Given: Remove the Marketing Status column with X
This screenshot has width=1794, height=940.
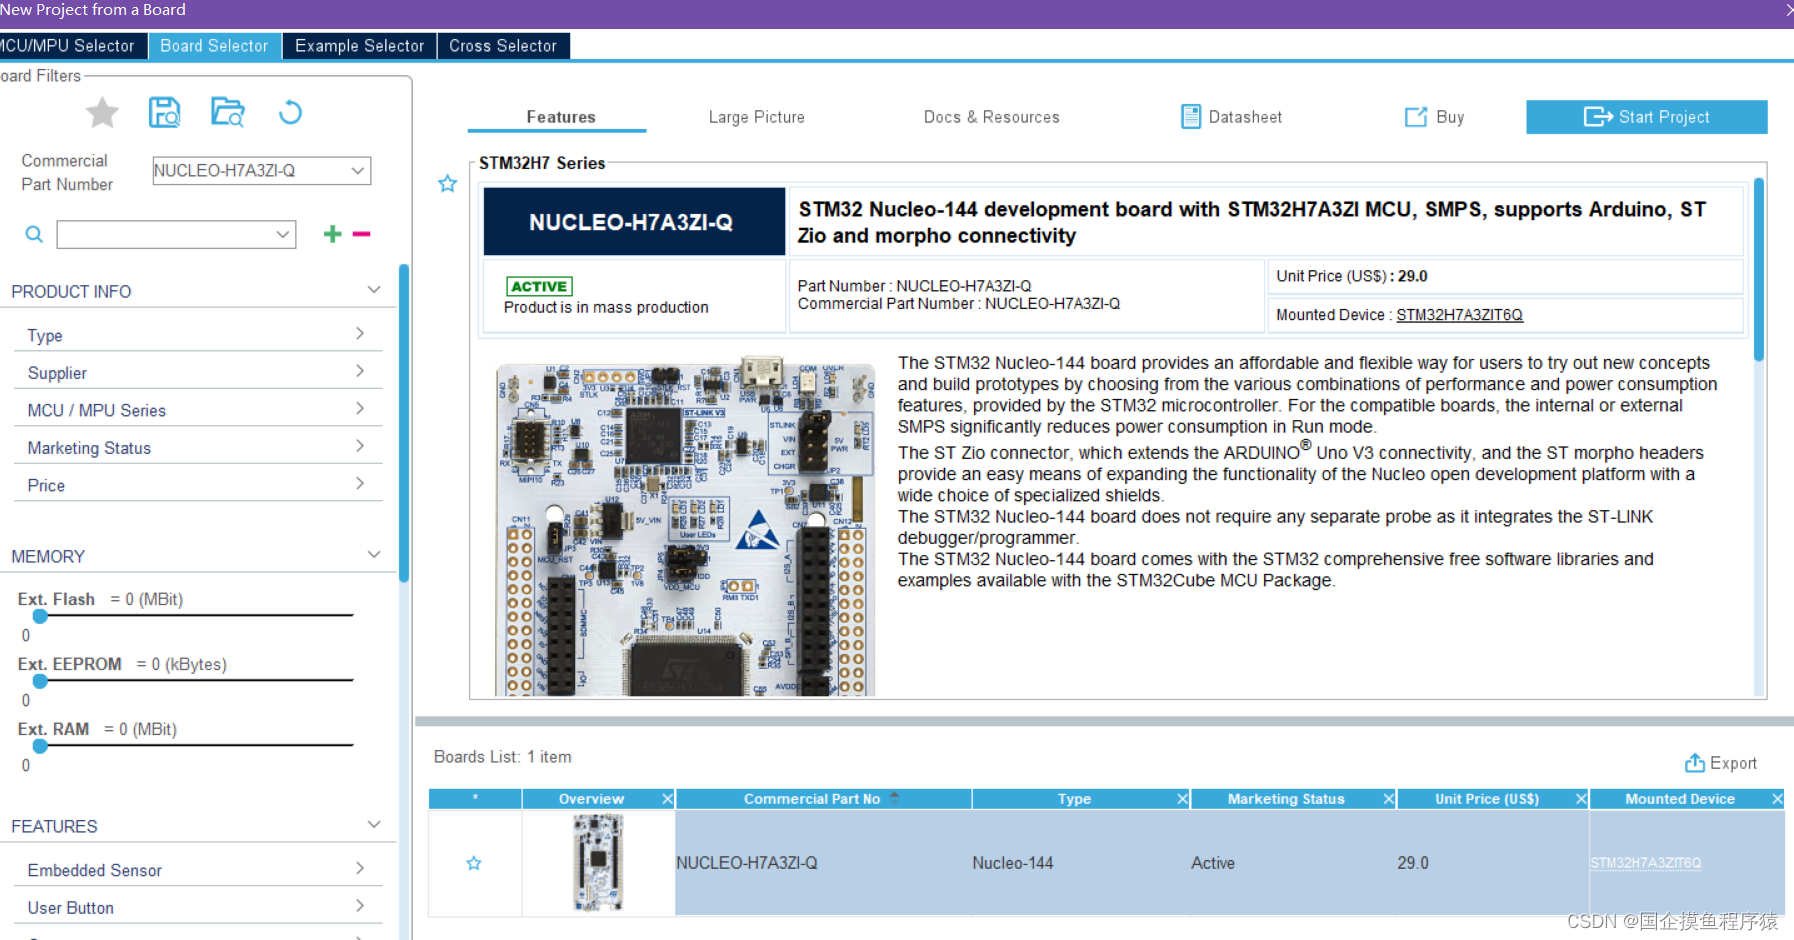Looking at the screenshot, I should [x=1389, y=799].
